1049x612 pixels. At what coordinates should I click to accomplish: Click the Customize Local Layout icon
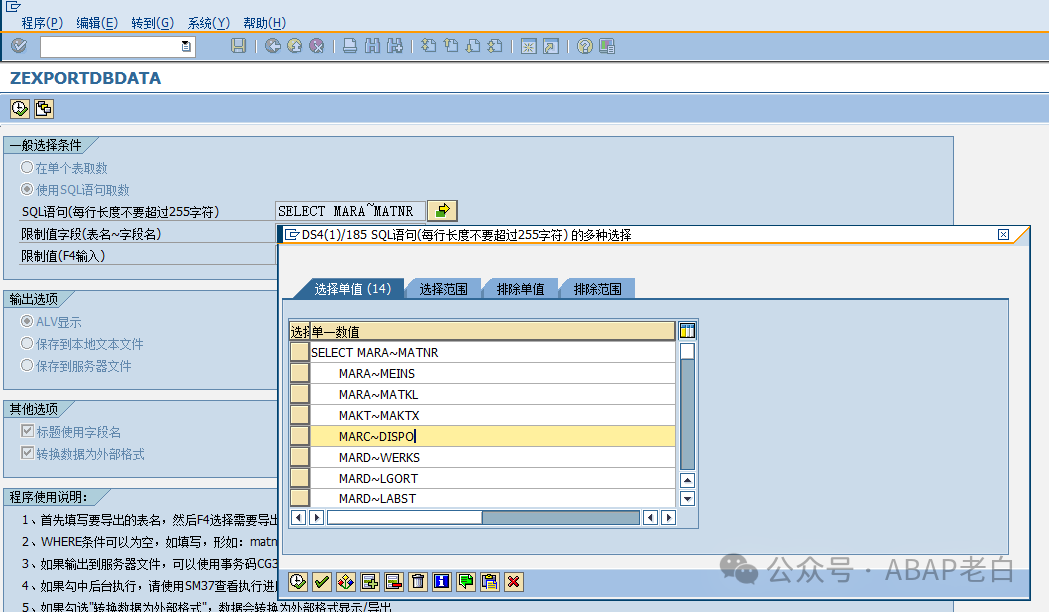click(607, 45)
